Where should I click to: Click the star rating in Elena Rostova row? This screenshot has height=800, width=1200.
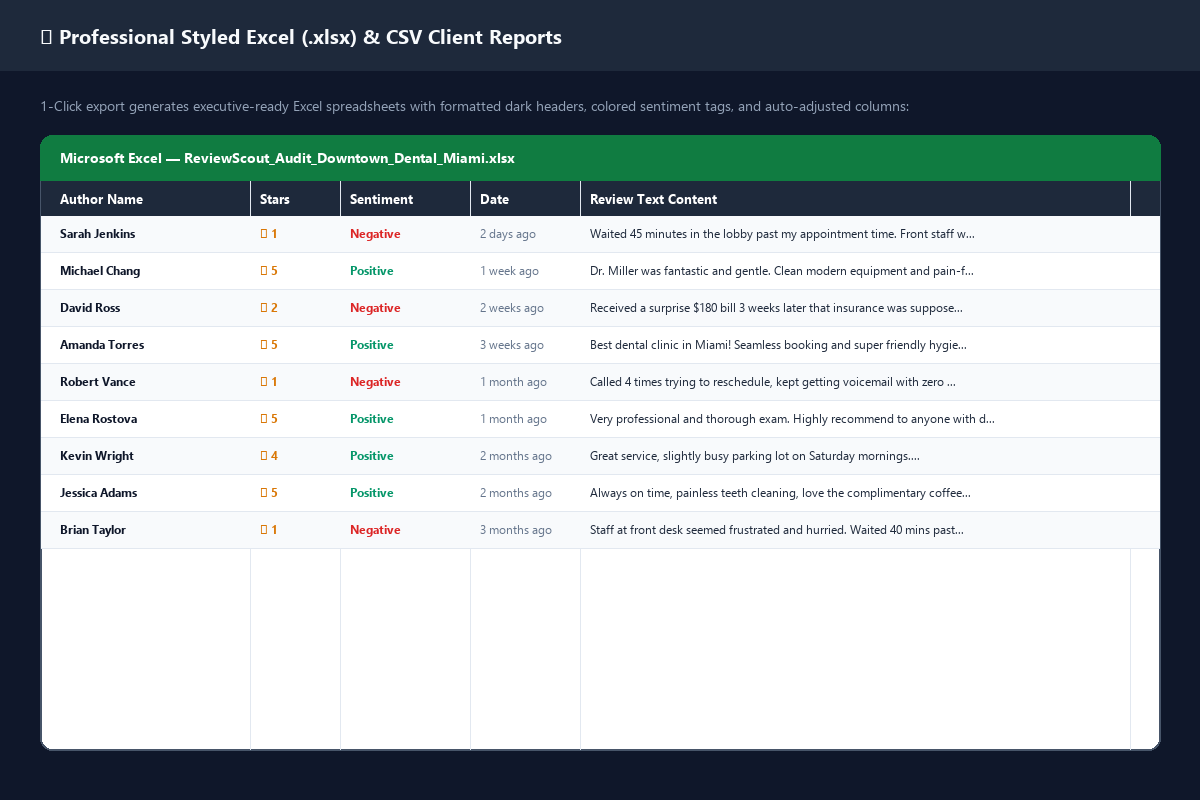click(x=269, y=419)
